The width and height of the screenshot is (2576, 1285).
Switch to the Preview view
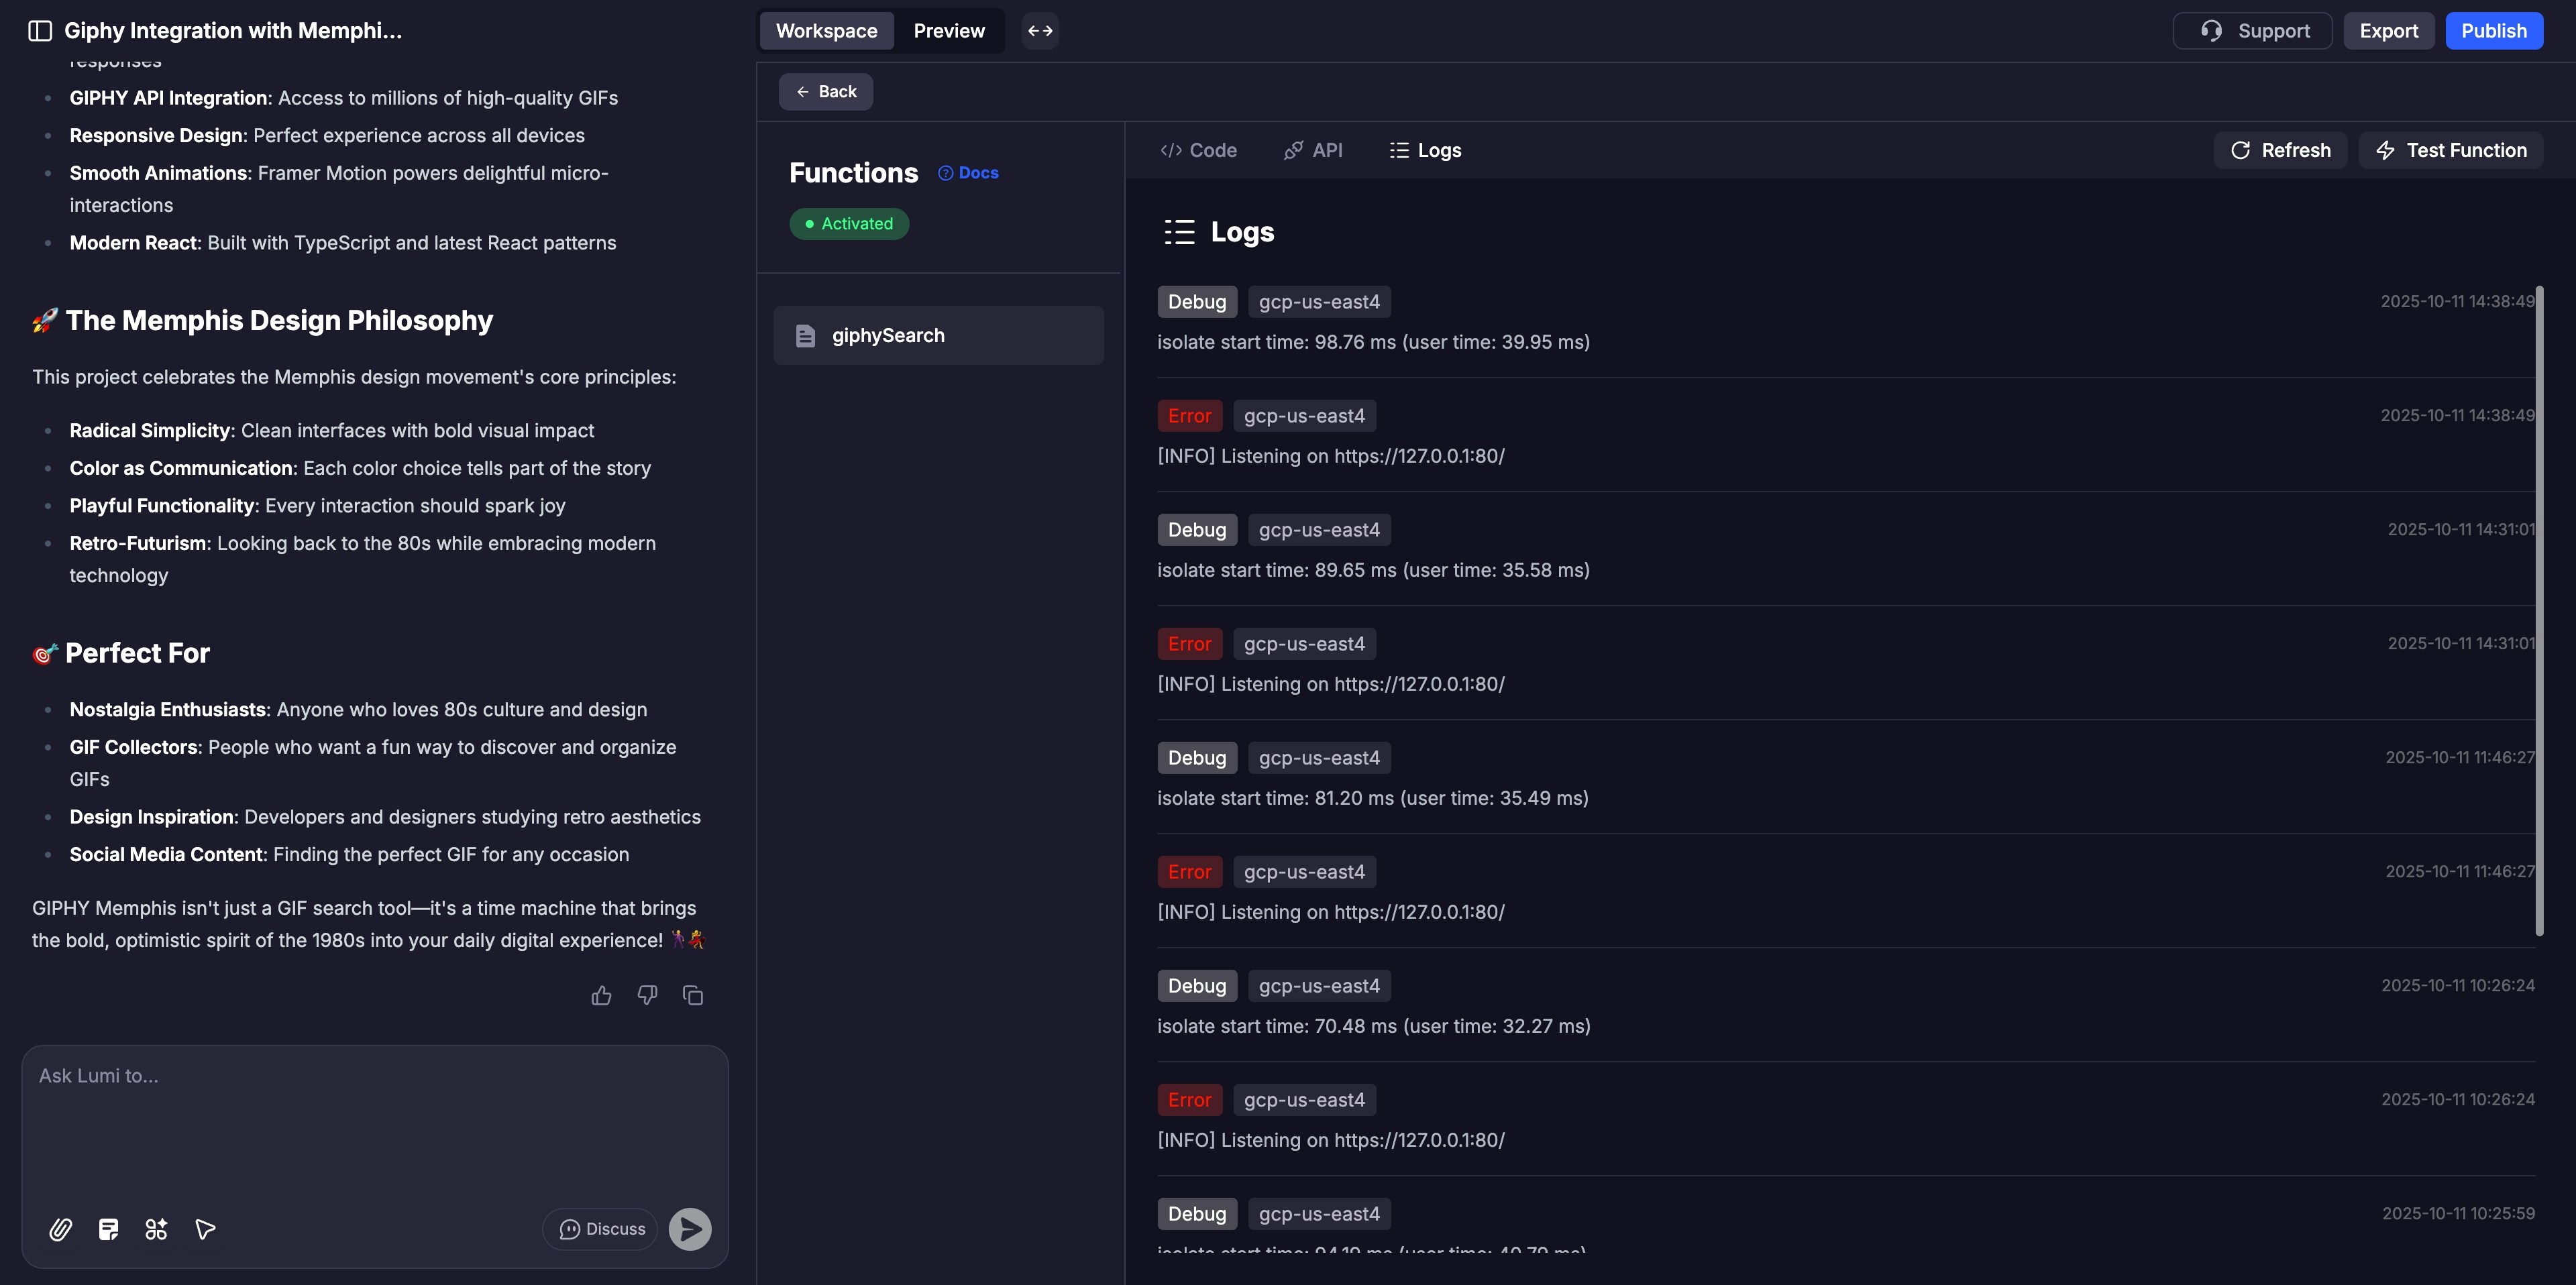click(948, 31)
